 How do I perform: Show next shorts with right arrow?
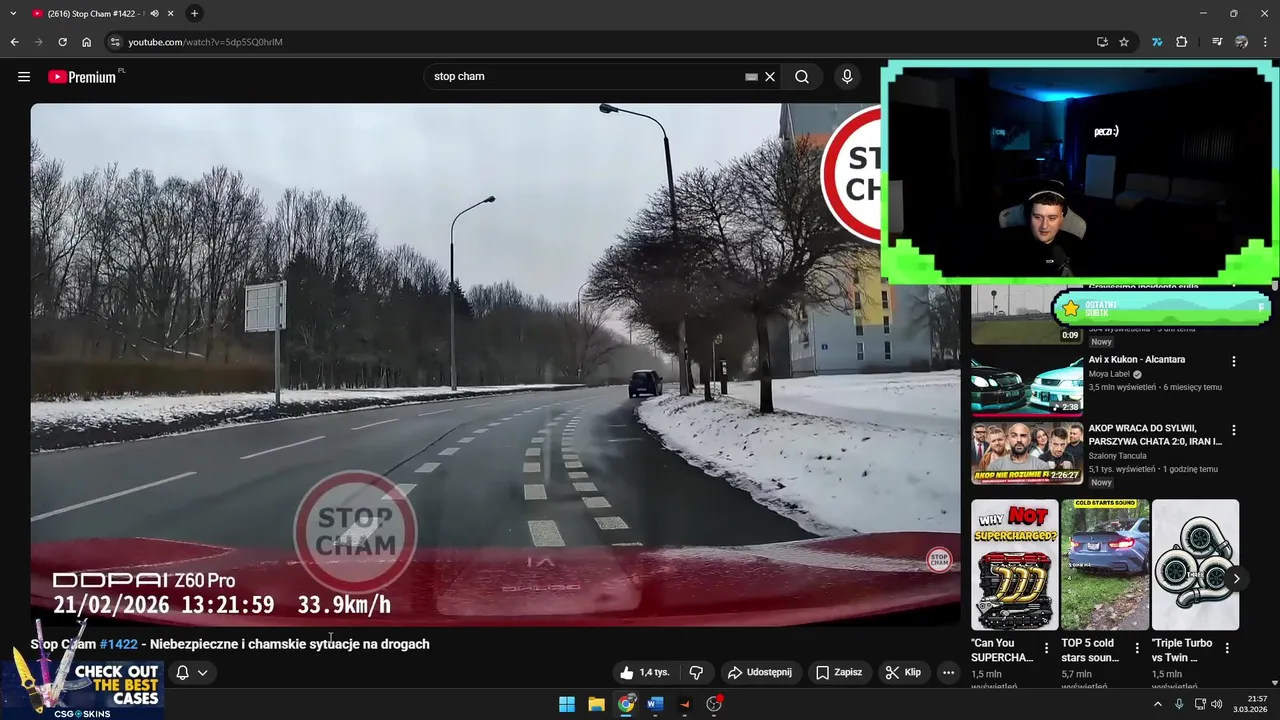(1236, 579)
